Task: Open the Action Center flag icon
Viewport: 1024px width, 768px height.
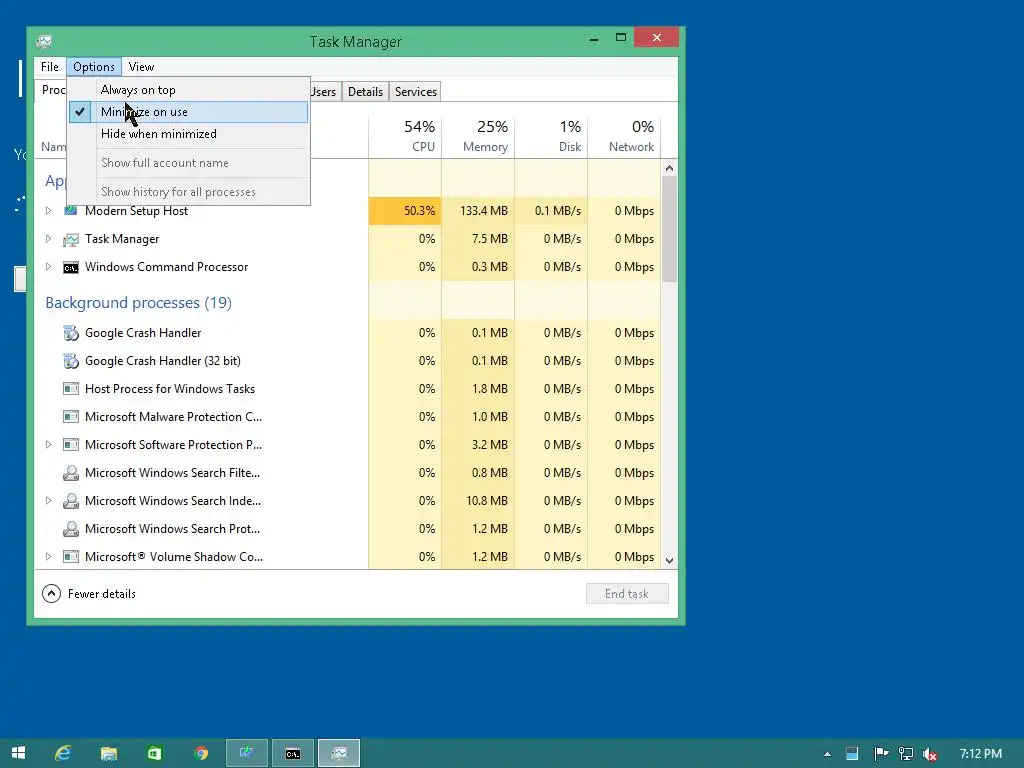Action: pyautogui.click(x=881, y=754)
